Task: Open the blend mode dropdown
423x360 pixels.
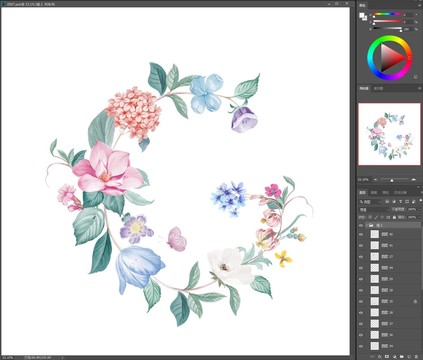Action: [373, 209]
